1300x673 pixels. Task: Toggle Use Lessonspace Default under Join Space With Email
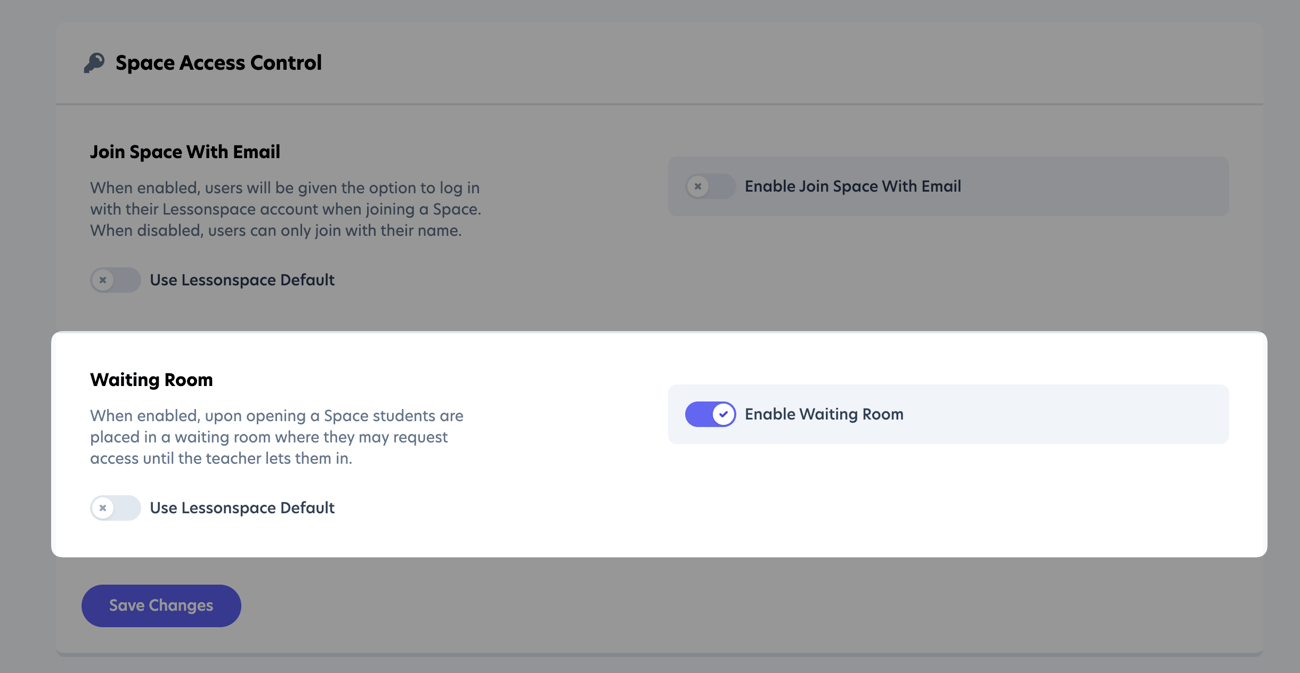pos(115,280)
